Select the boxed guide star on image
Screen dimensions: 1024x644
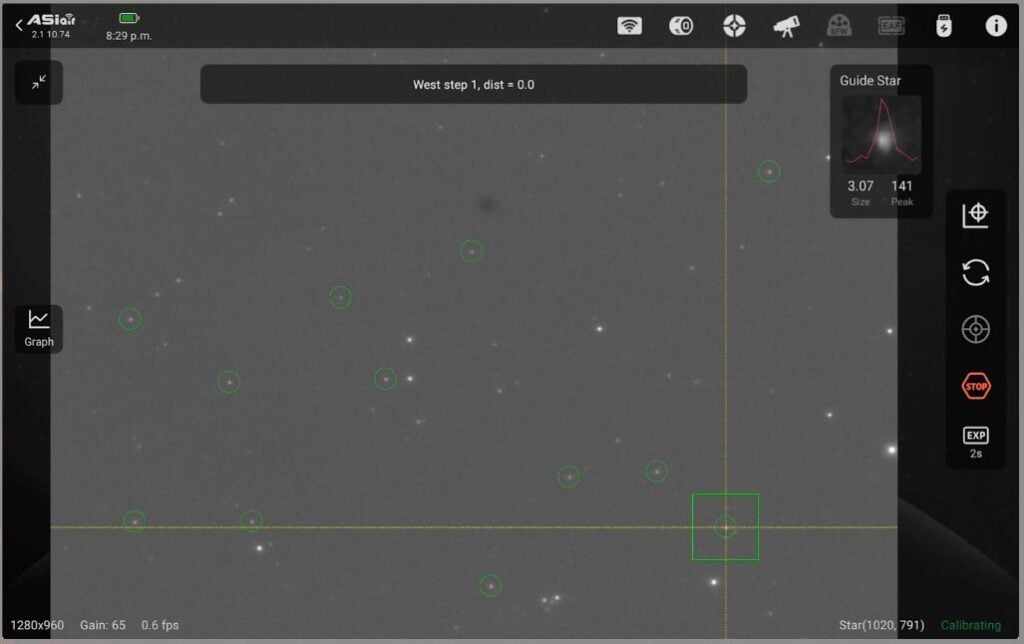click(x=724, y=526)
